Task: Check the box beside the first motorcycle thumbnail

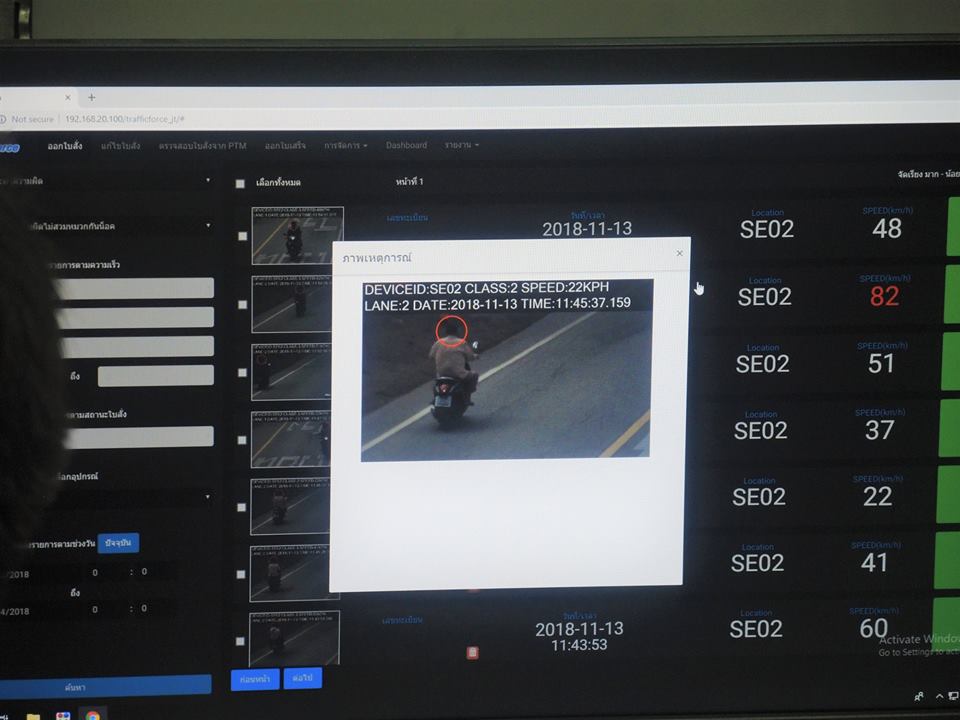Action: point(242,236)
